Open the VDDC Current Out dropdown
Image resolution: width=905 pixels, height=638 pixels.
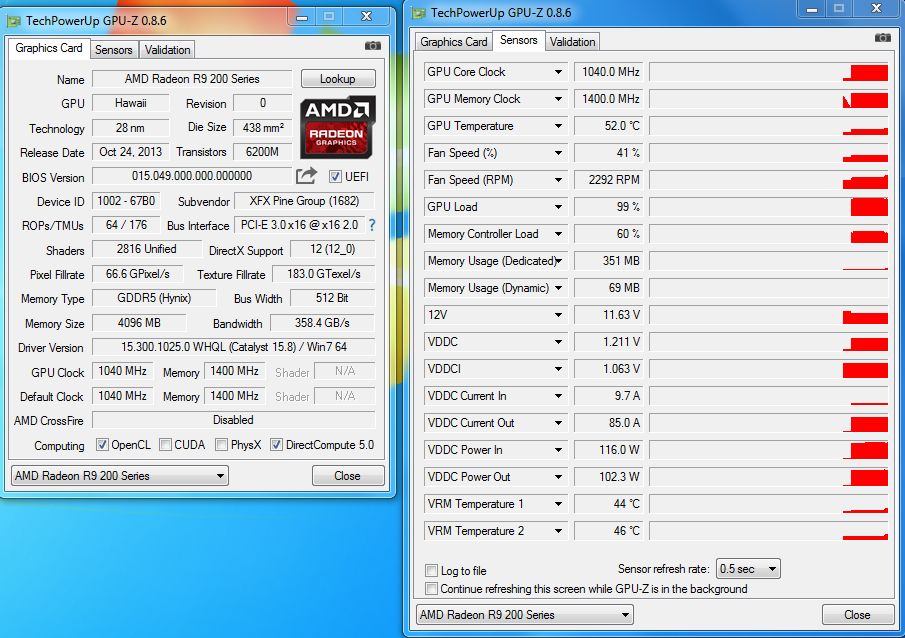coord(558,423)
